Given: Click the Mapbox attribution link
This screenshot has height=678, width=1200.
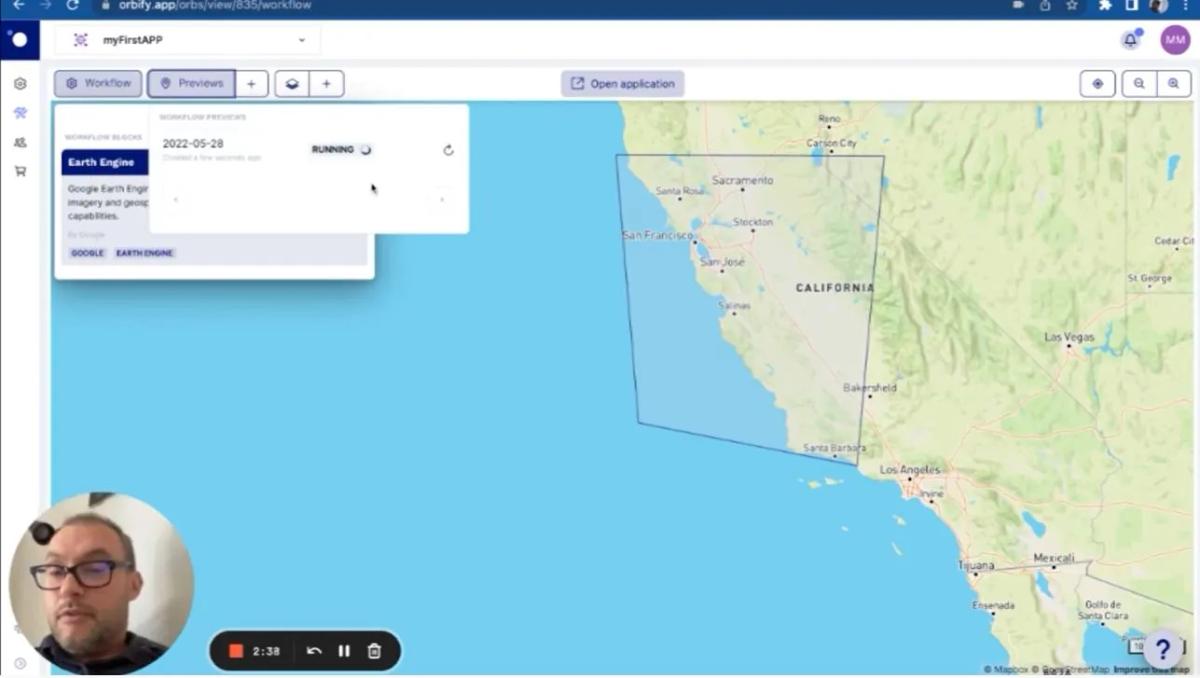Looking at the screenshot, I should 1006,670.
